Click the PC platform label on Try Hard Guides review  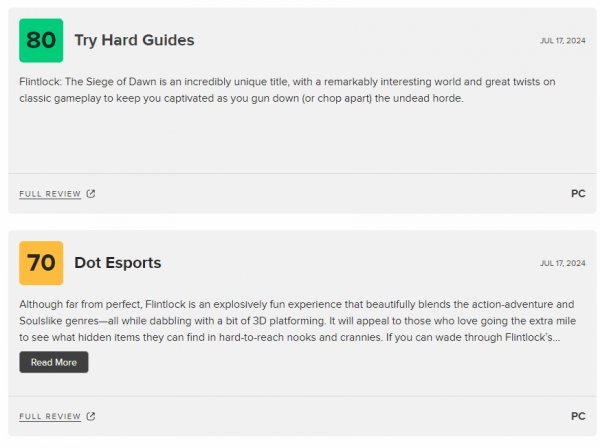578,194
